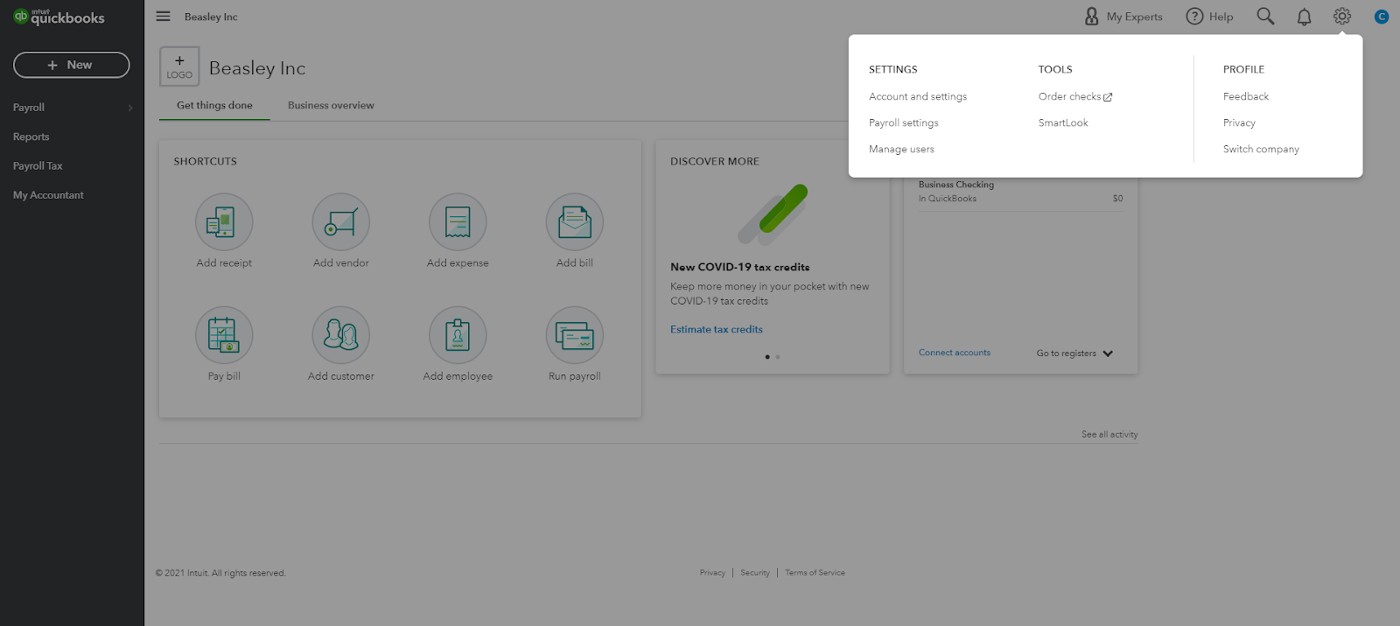Open the footer Terms of Service link
The image size is (1400, 626).
815,573
